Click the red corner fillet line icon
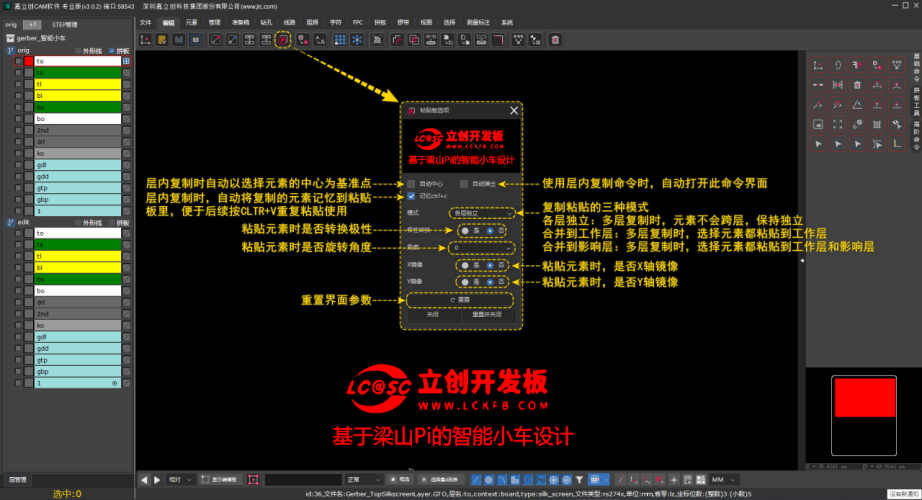This screenshot has width=922, height=500. (397, 39)
